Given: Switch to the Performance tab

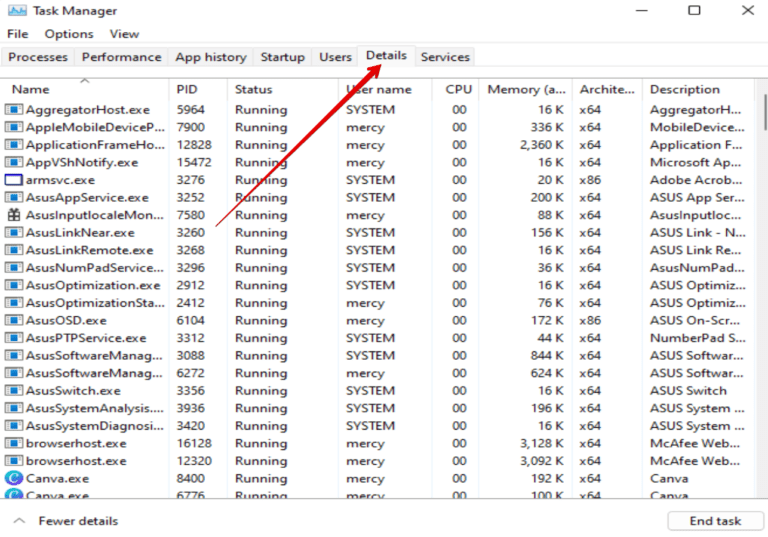Looking at the screenshot, I should (x=121, y=57).
